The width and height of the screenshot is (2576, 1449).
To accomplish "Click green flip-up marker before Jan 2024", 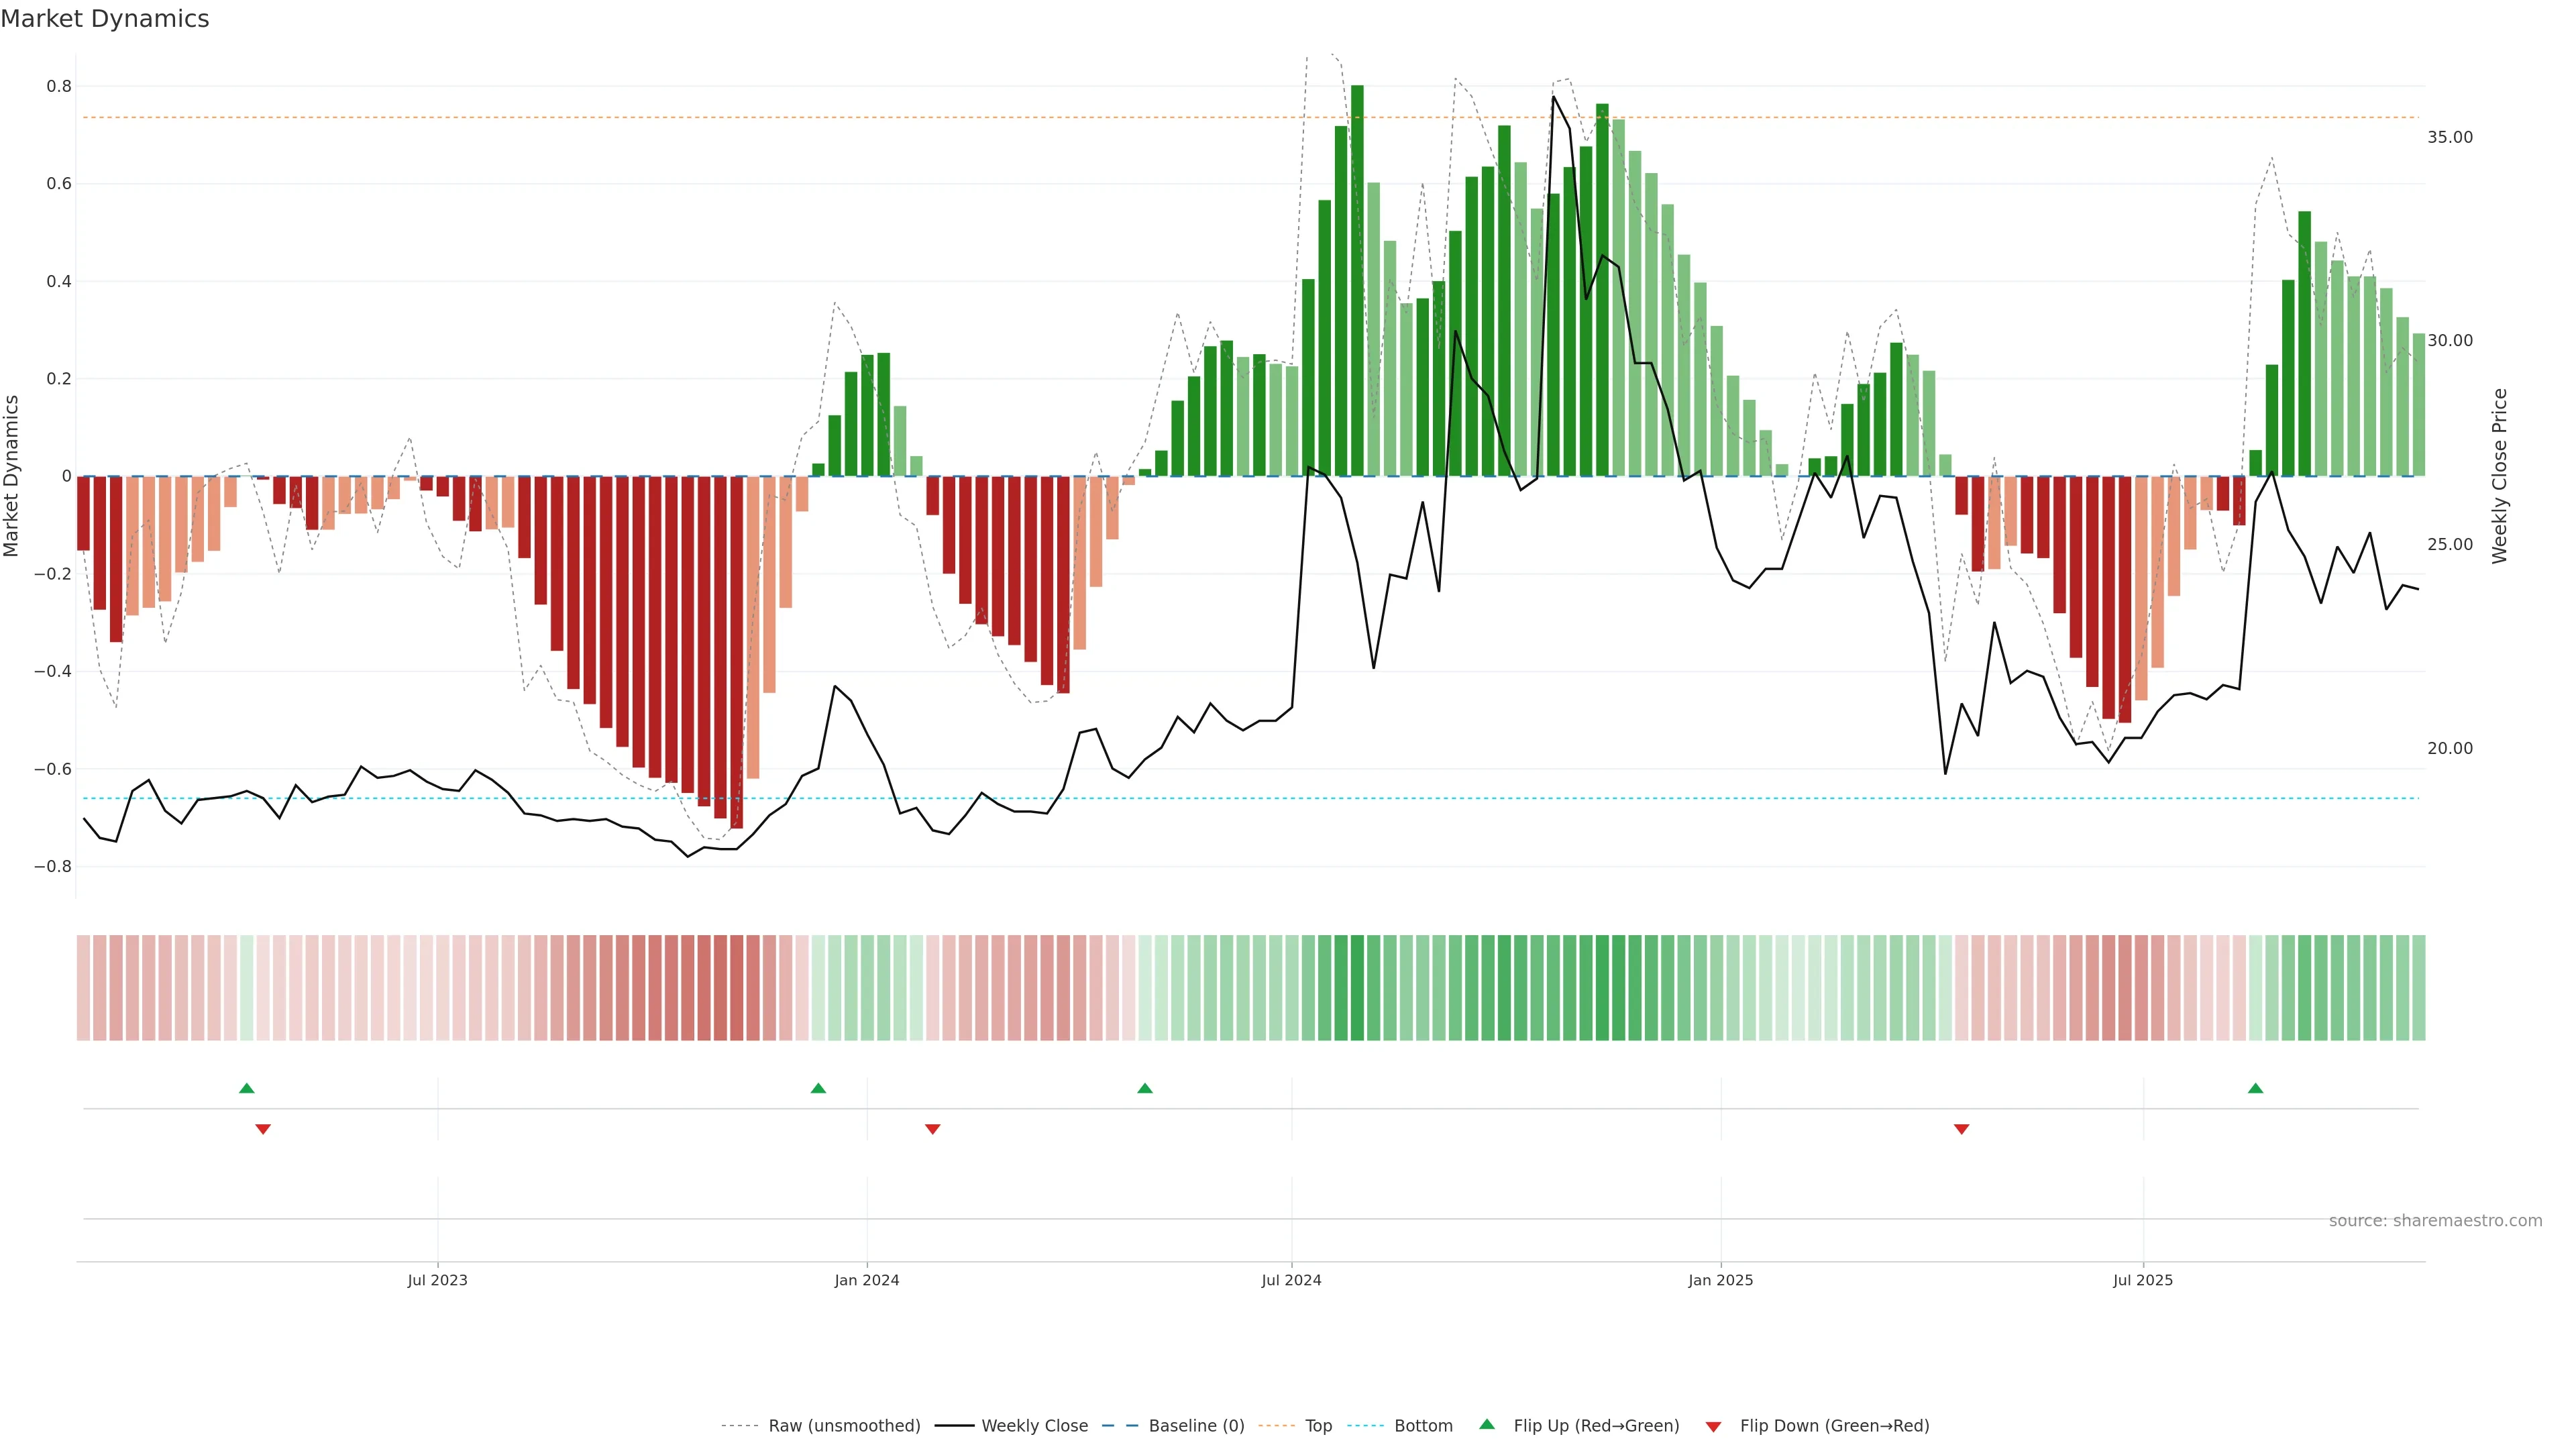I will [818, 1088].
